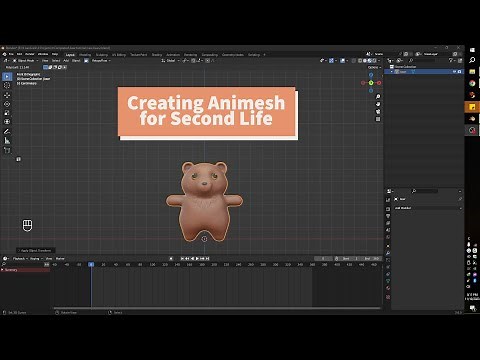
Task: Select the Move tool
Action: 7,95
